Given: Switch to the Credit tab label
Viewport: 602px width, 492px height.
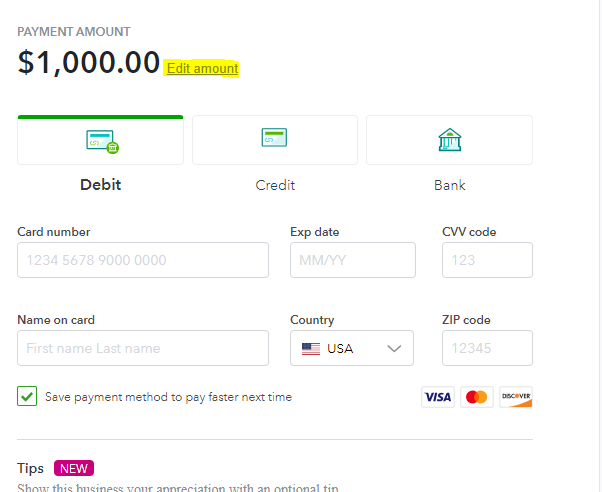Looking at the screenshot, I should (275, 185).
